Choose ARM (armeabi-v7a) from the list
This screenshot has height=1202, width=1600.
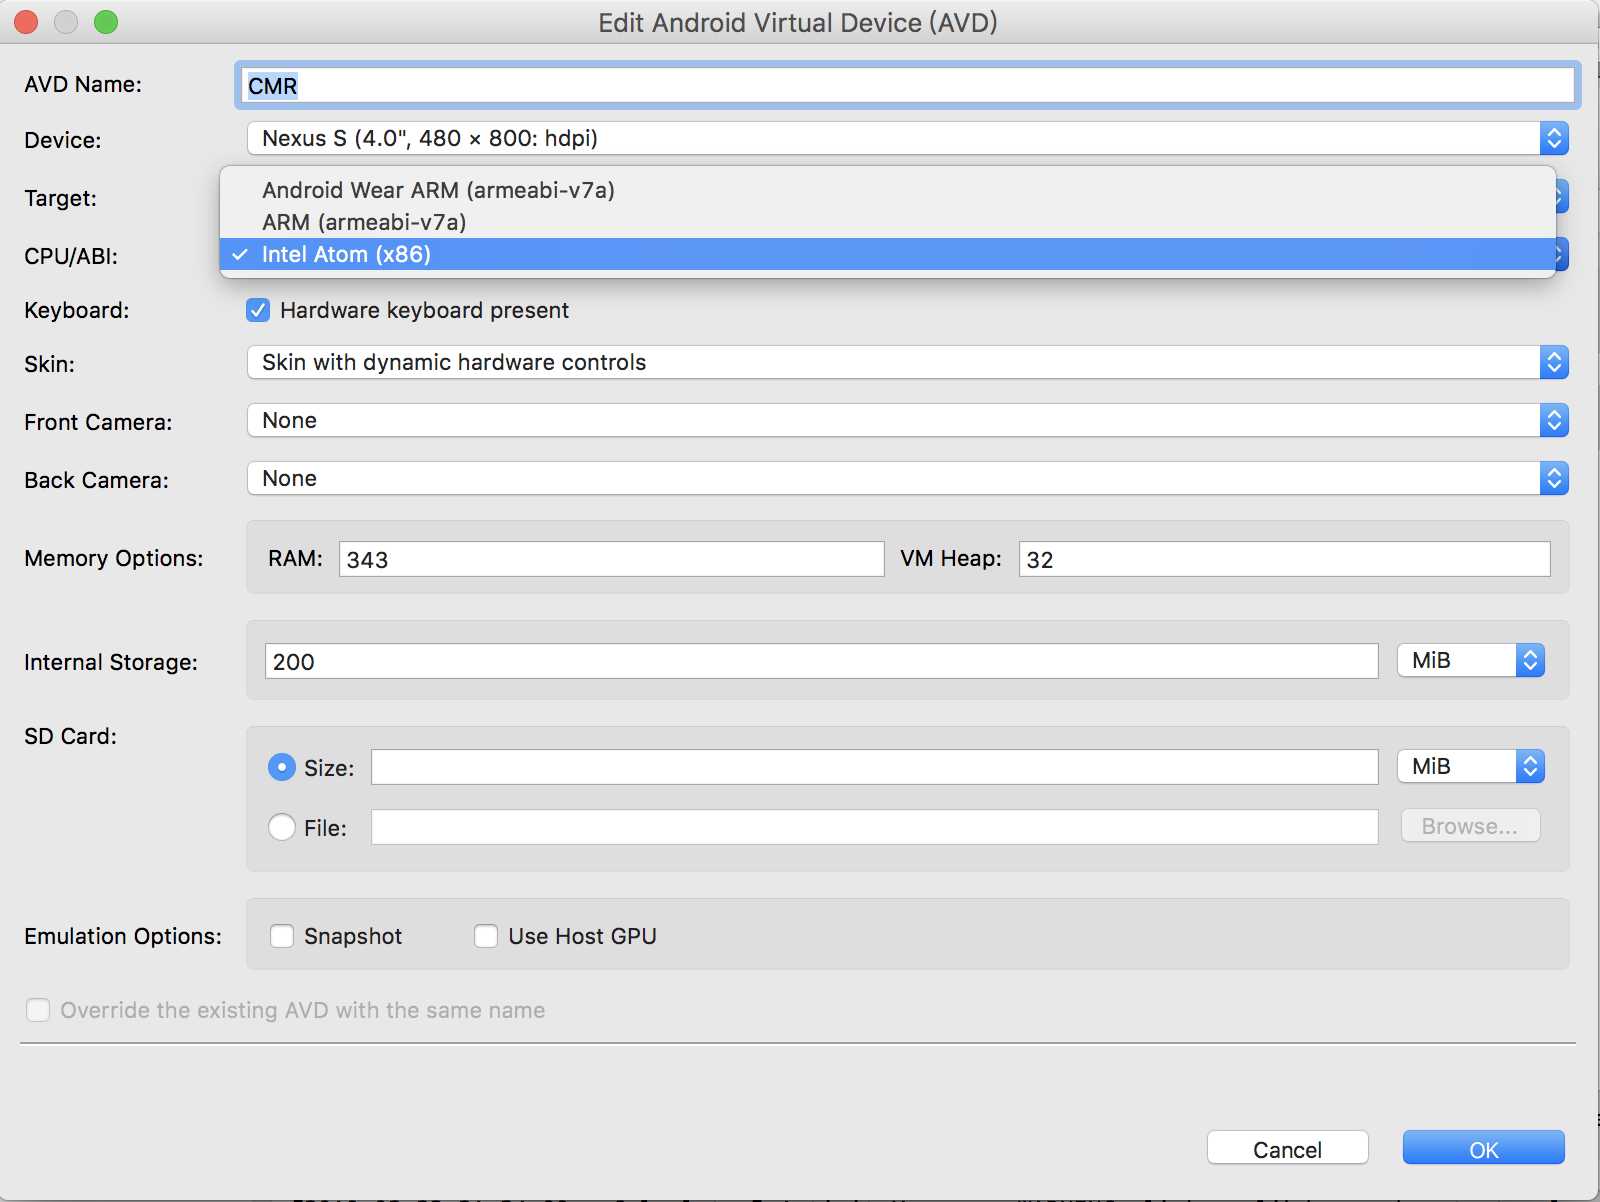click(x=887, y=222)
